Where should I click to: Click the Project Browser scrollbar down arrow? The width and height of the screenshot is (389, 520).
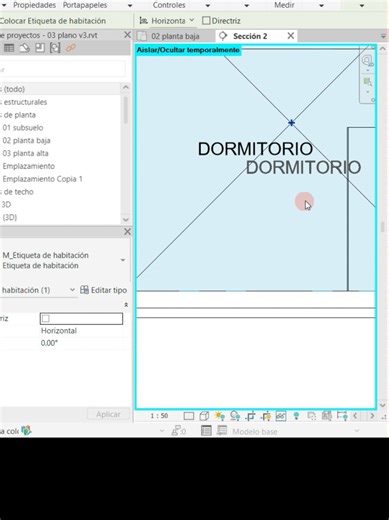pyautogui.click(x=126, y=220)
